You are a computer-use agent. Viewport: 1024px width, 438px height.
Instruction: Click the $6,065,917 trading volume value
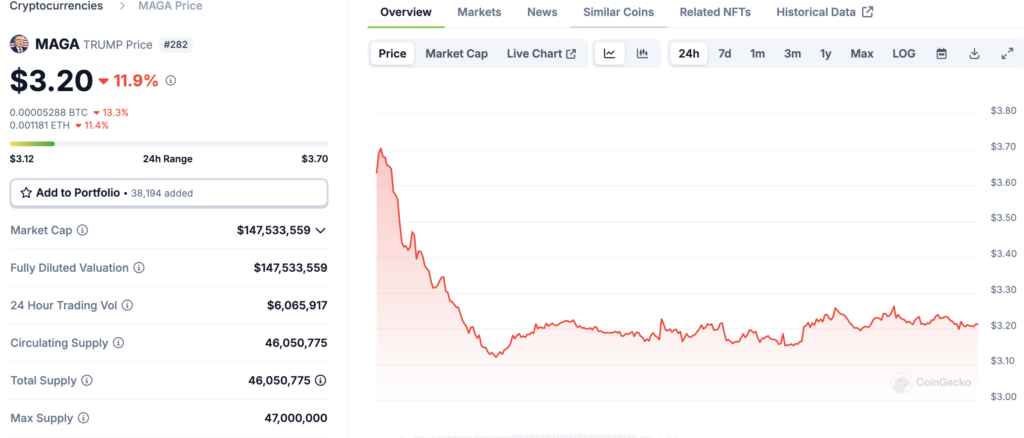[297, 305]
